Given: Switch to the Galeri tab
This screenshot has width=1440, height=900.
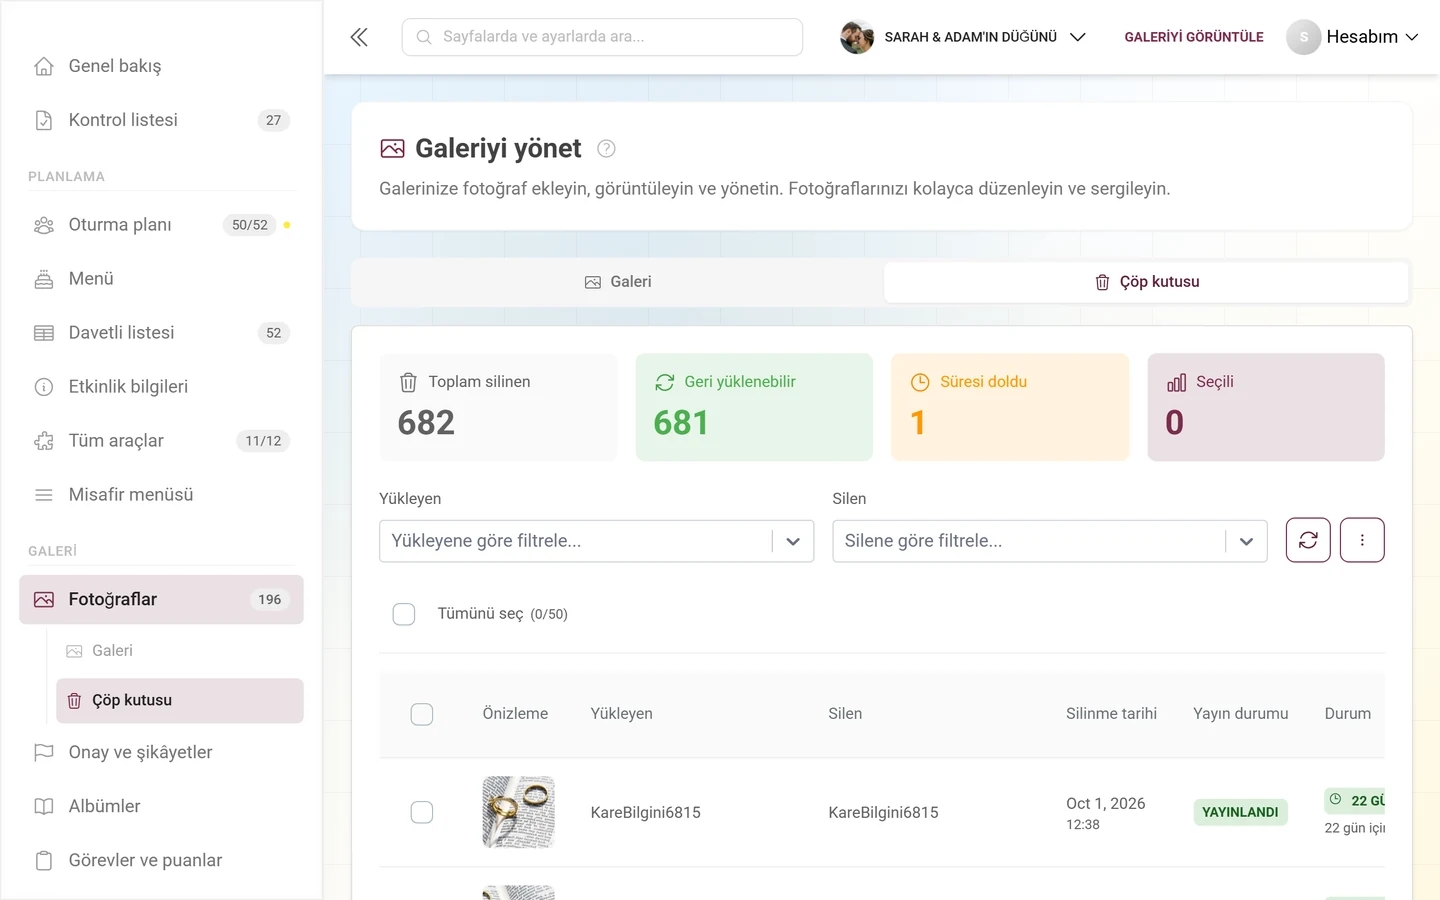Looking at the screenshot, I should click(618, 282).
